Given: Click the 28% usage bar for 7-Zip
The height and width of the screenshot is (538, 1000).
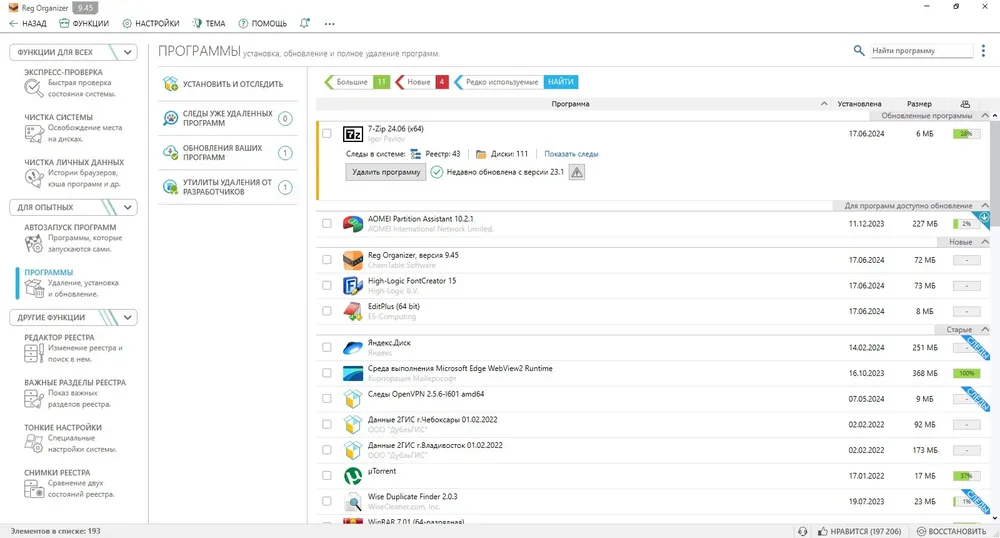Looking at the screenshot, I should point(966,134).
